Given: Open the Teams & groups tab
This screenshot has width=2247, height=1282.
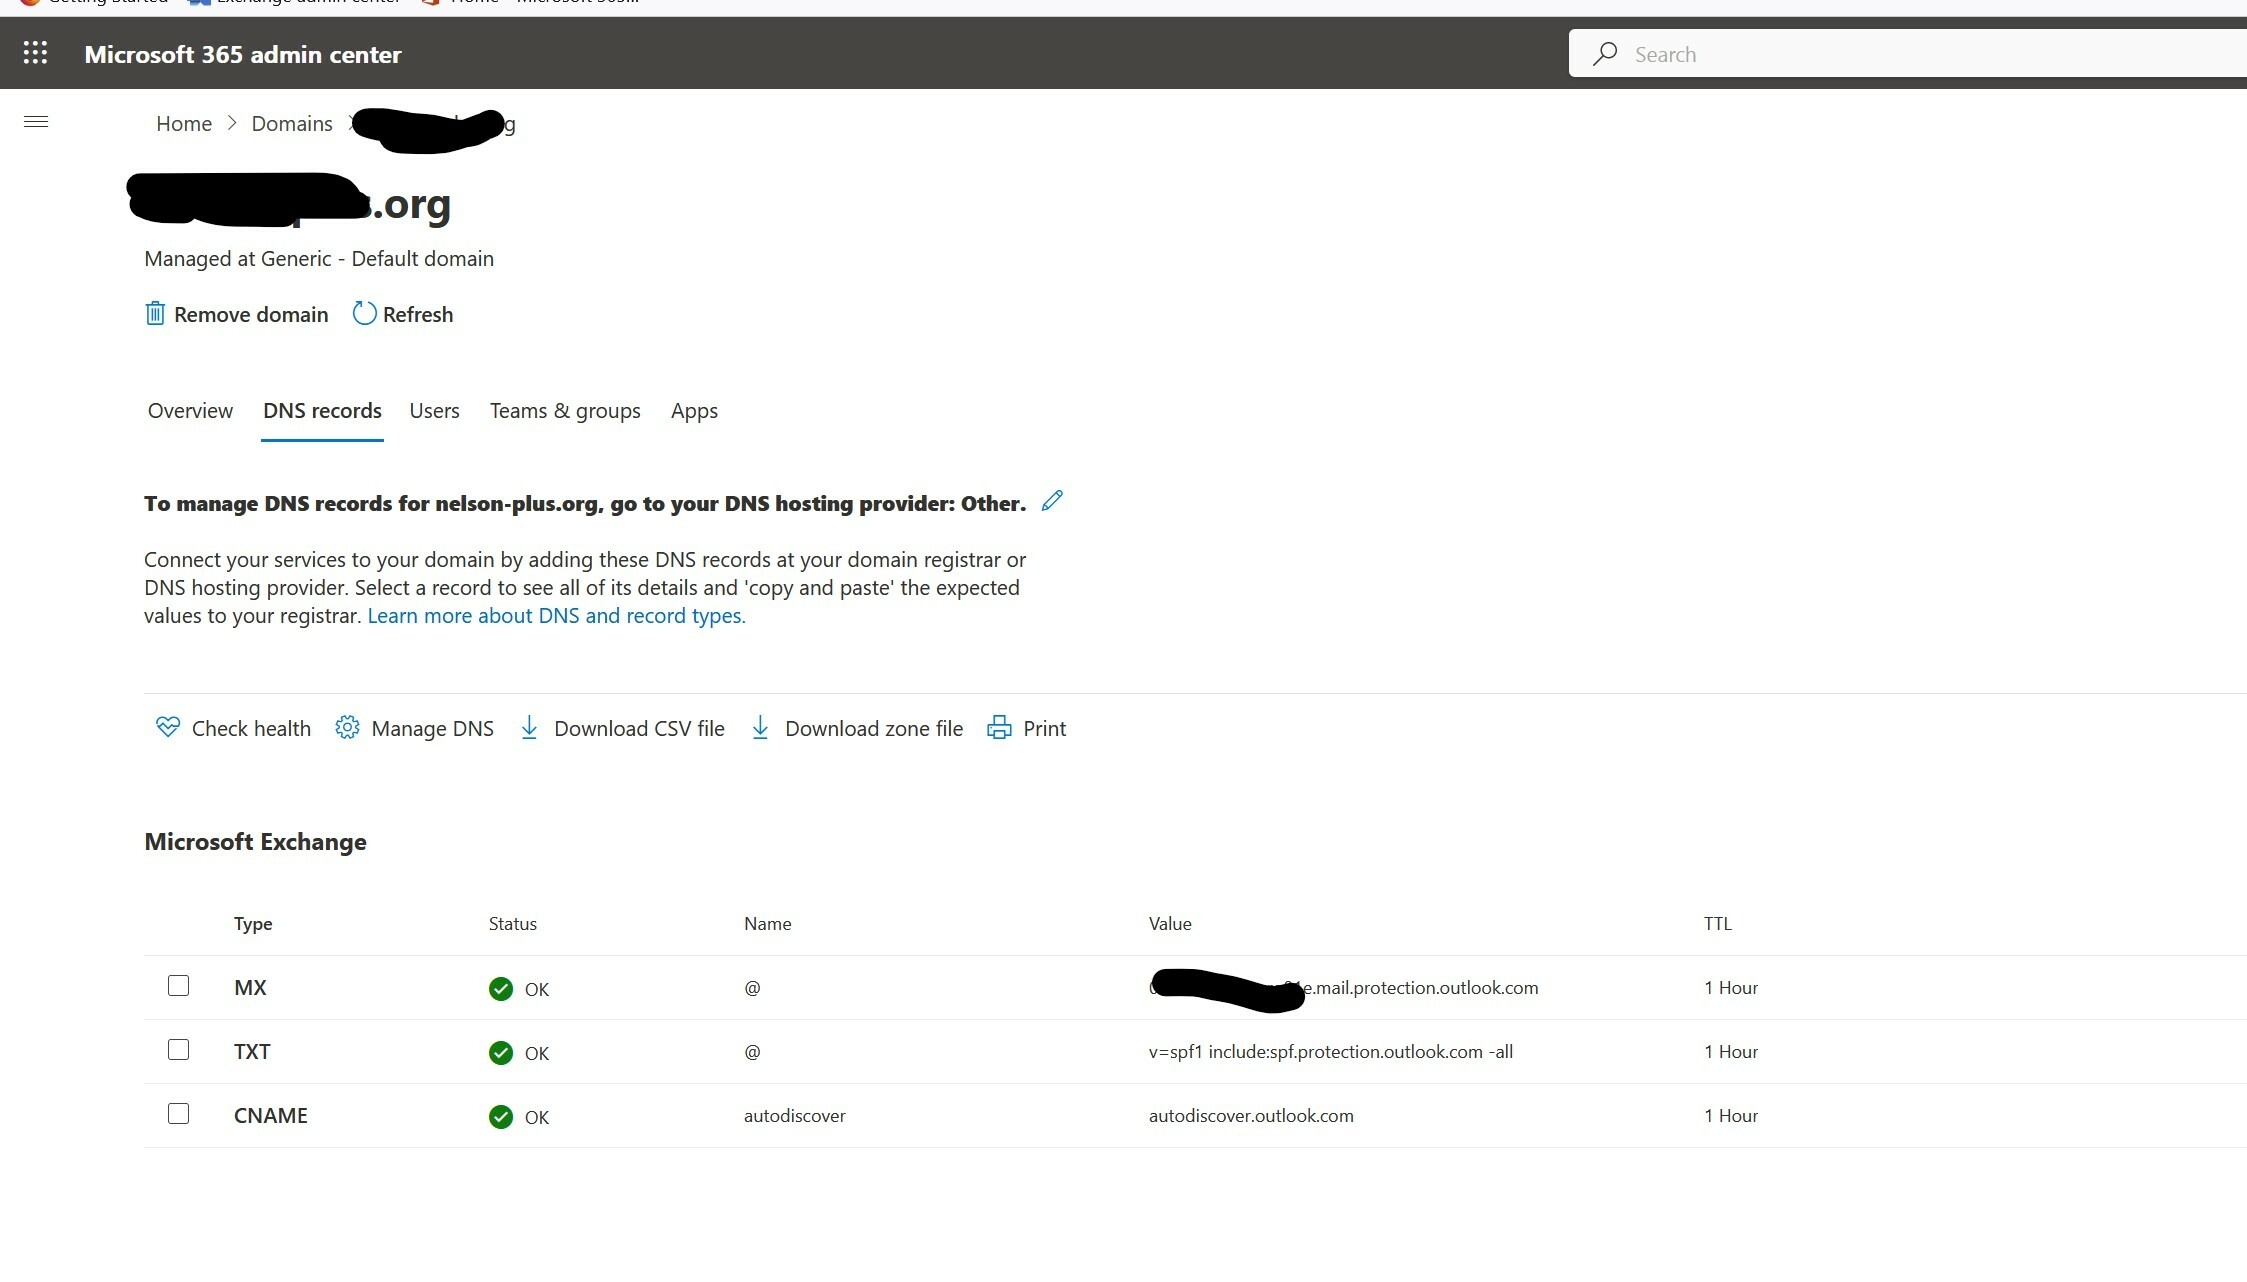Looking at the screenshot, I should 565,410.
